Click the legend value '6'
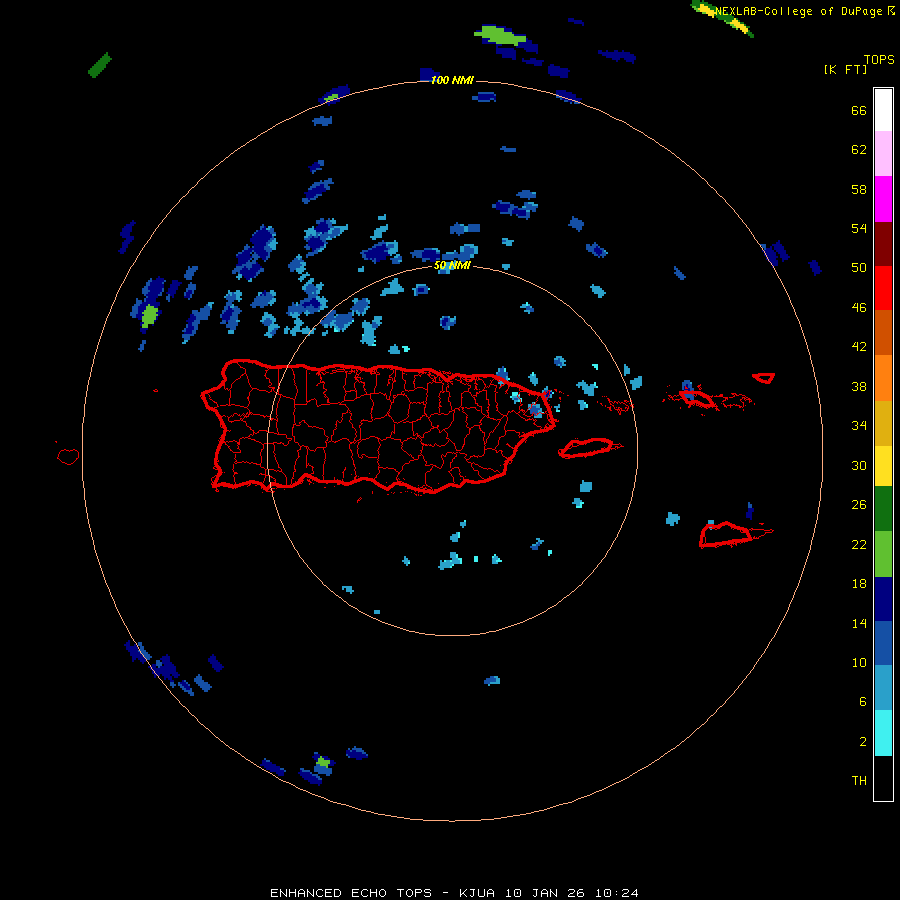 [x=863, y=701]
